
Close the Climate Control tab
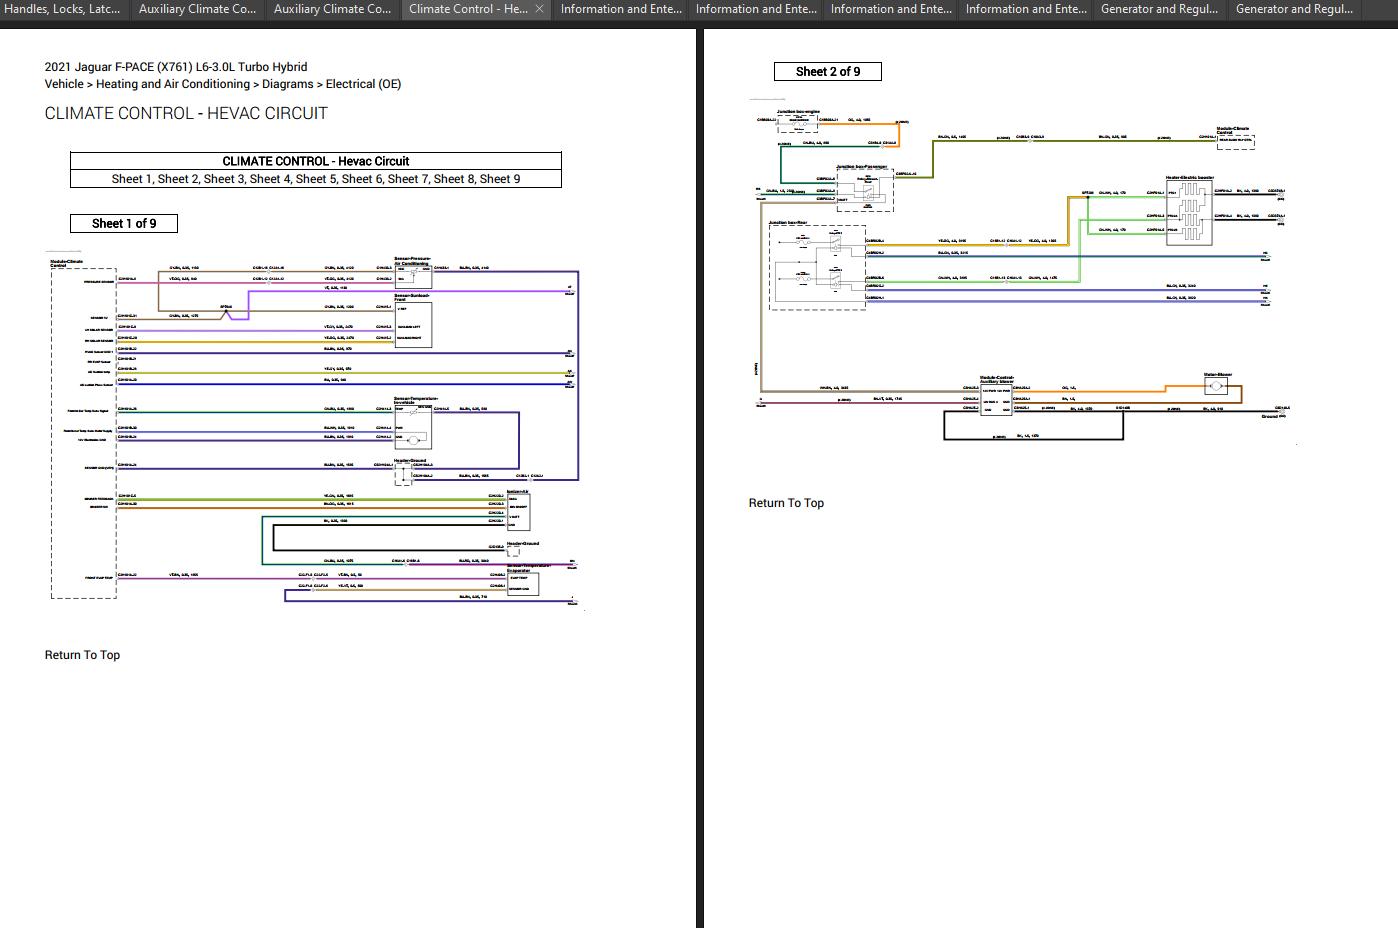click(x=539, y=9)
